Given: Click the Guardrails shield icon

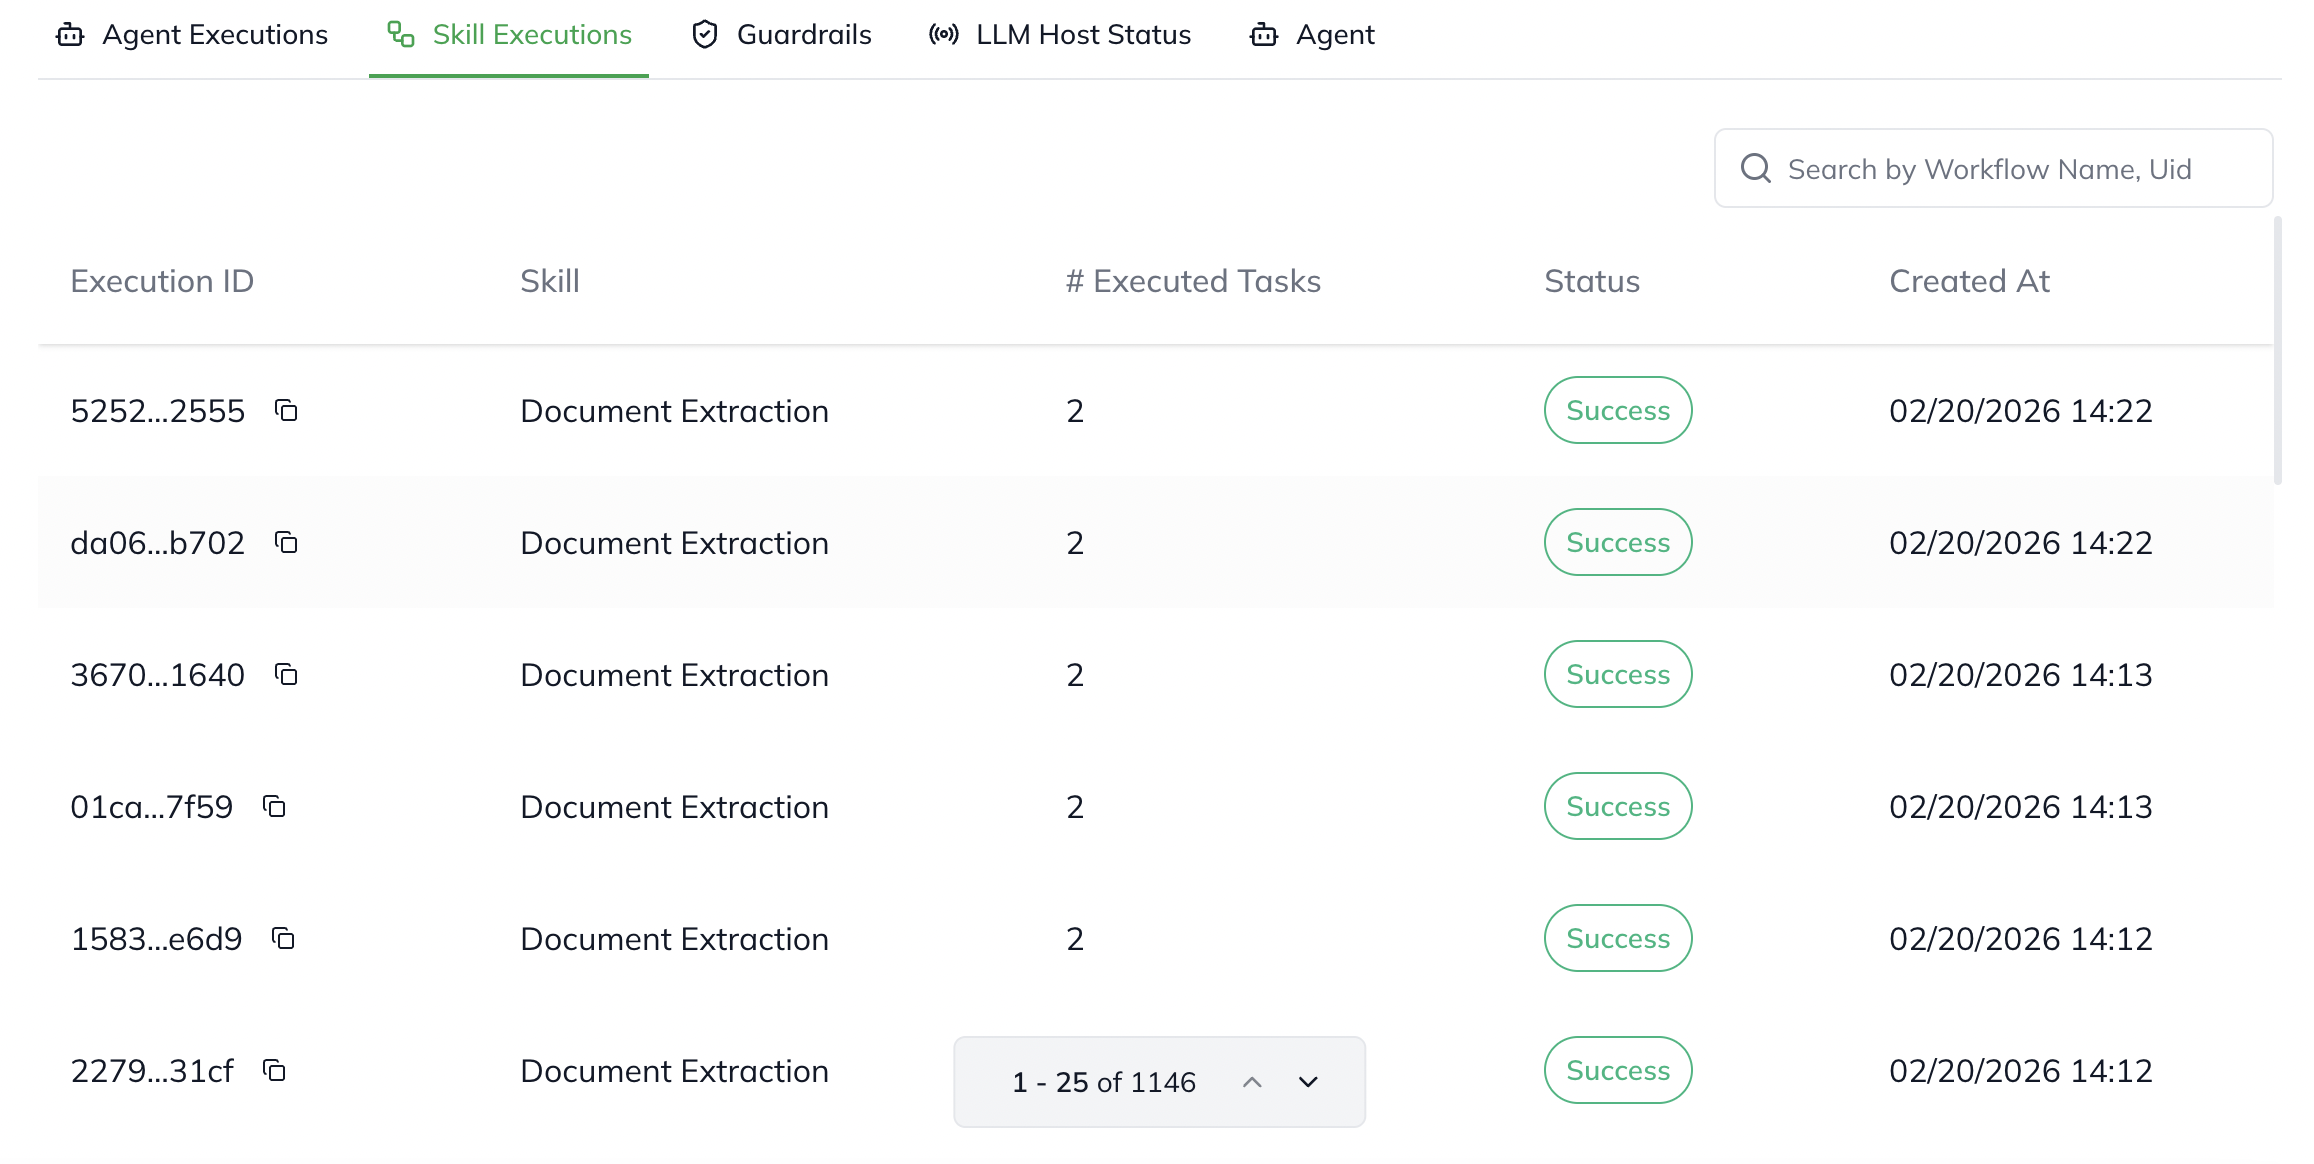Looking at the screenshot, I should pyautogui.click(x=705, y=35).
